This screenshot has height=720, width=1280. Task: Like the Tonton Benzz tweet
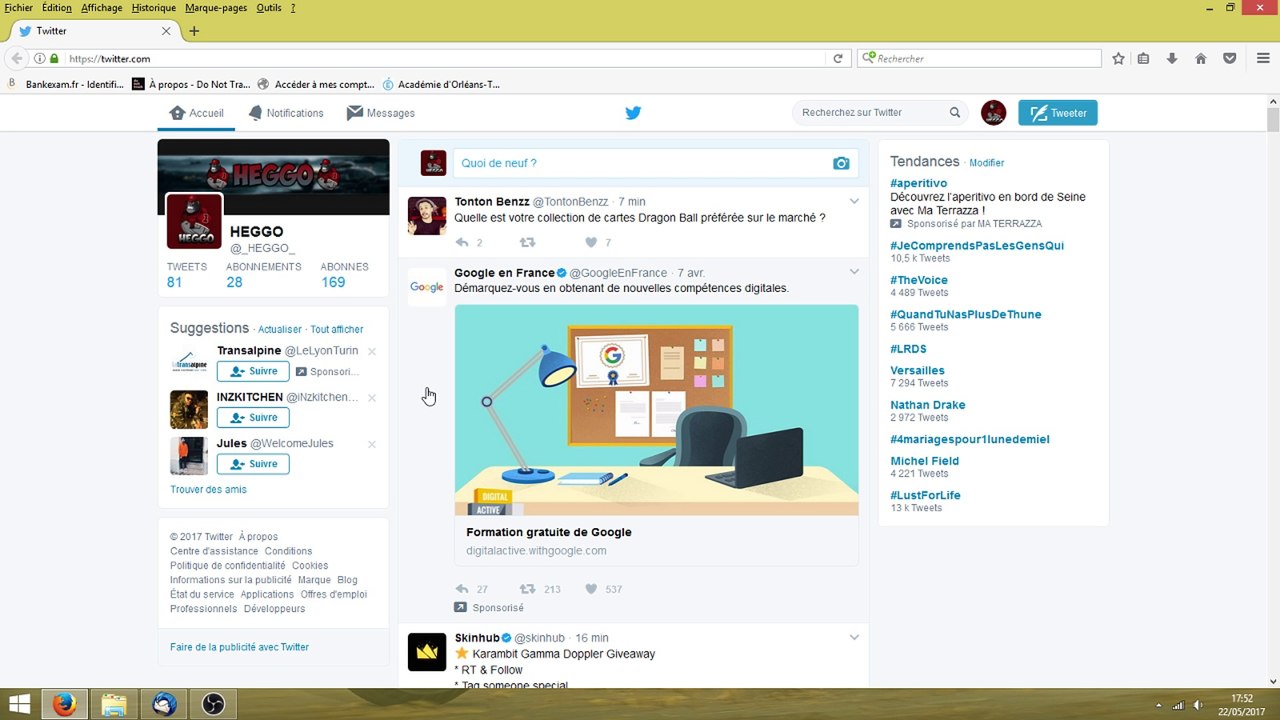click(x=591, y=242)
